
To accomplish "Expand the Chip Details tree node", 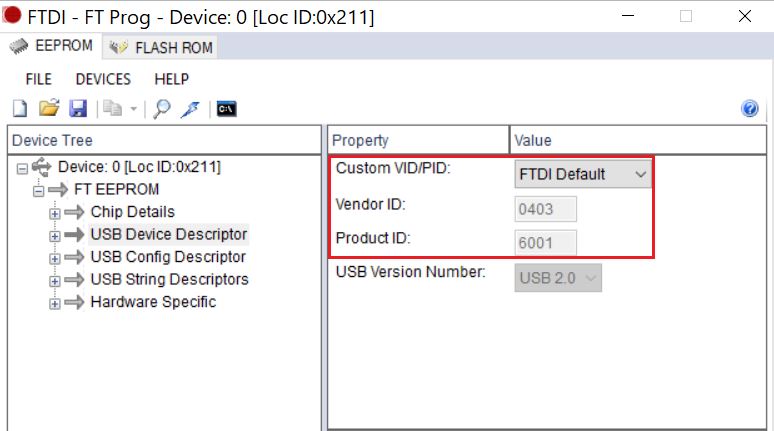I will click(x=54, y=212).
